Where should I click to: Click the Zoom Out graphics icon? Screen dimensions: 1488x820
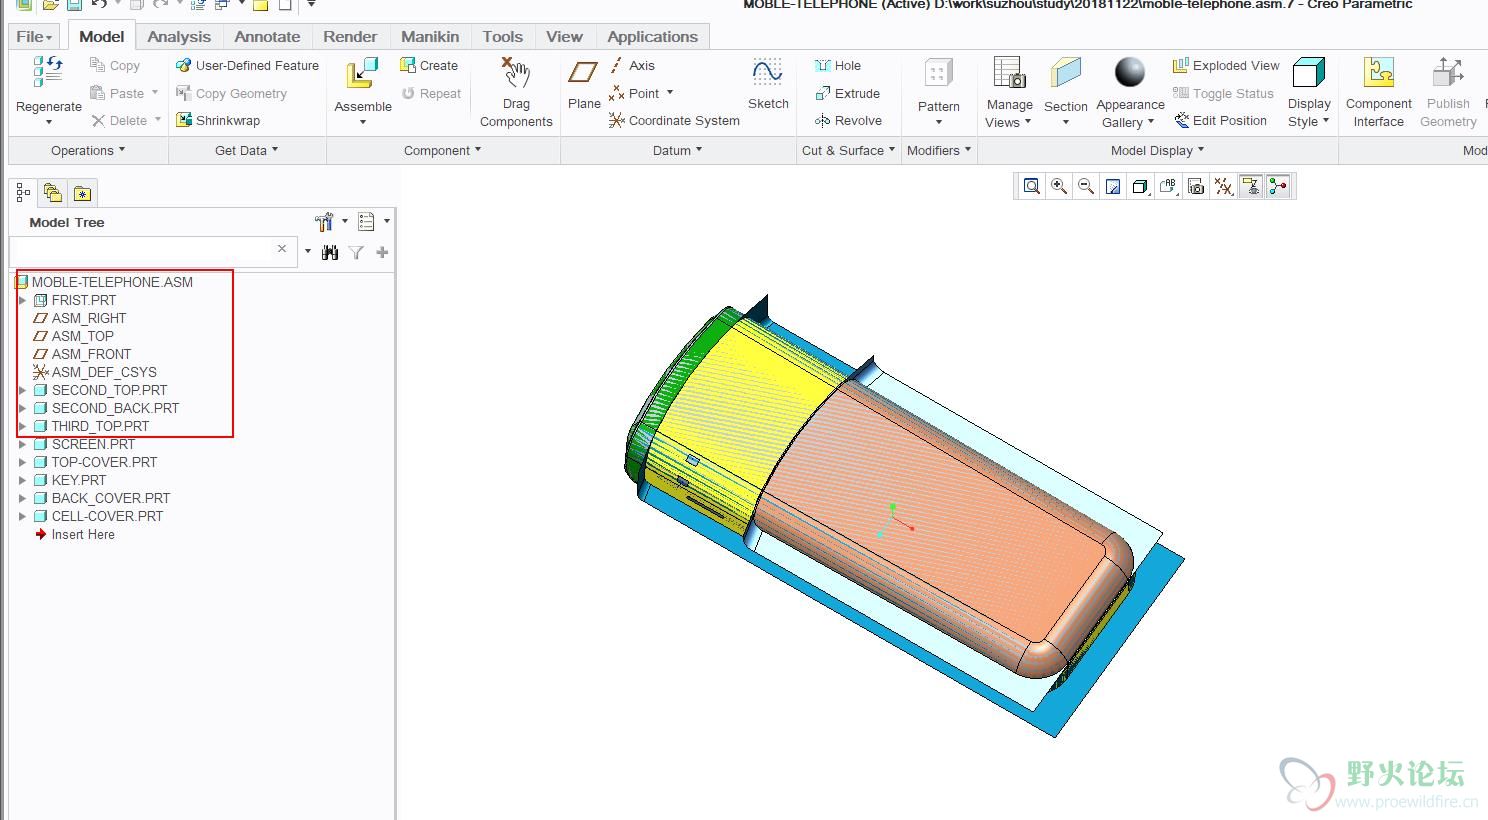tap(1085, 186)
